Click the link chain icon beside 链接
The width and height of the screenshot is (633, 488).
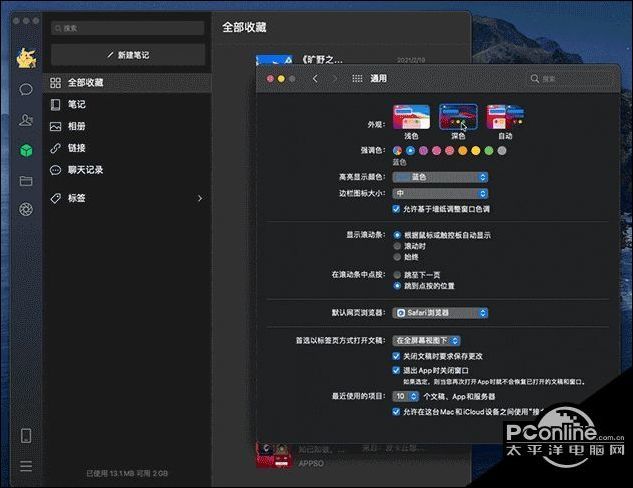pyautogui.click(x=55, y=148)
